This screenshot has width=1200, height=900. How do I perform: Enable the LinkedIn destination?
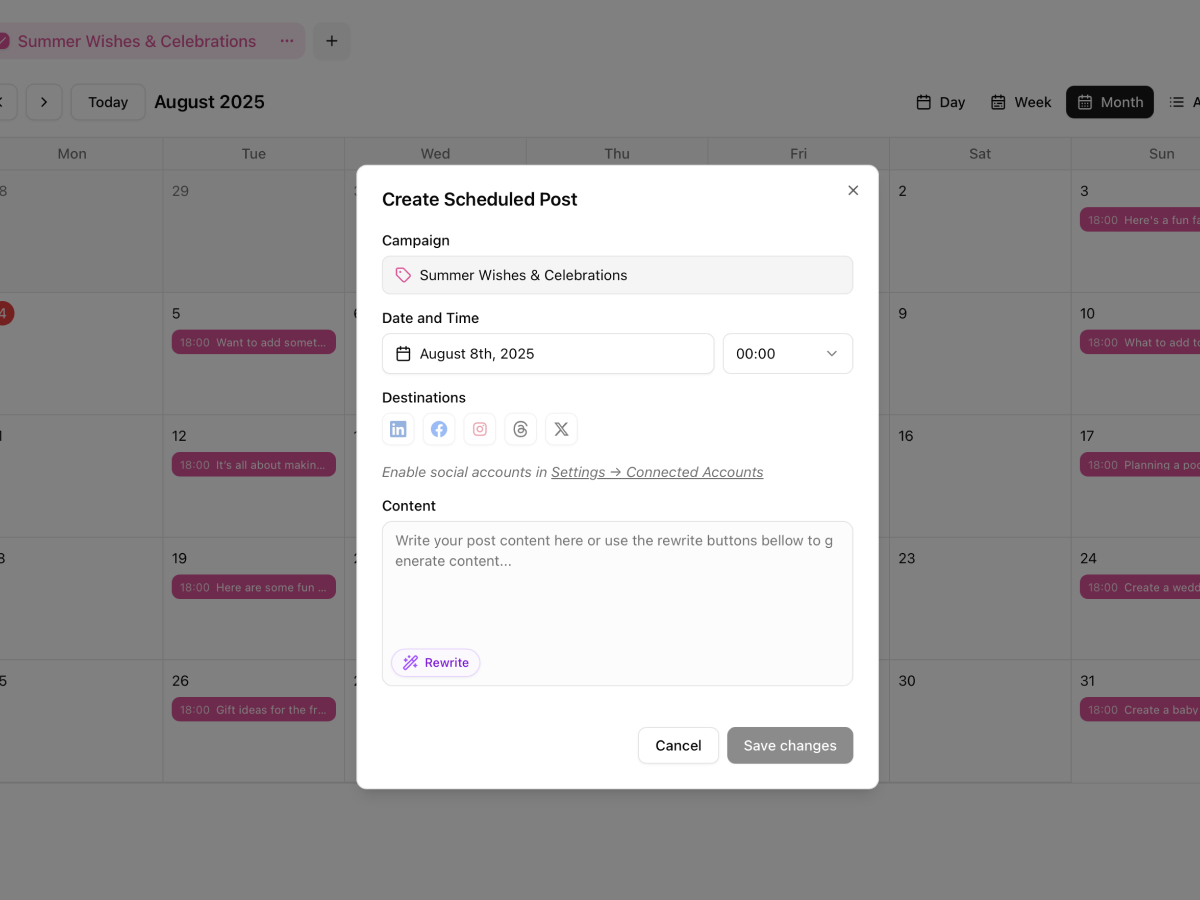398,429
